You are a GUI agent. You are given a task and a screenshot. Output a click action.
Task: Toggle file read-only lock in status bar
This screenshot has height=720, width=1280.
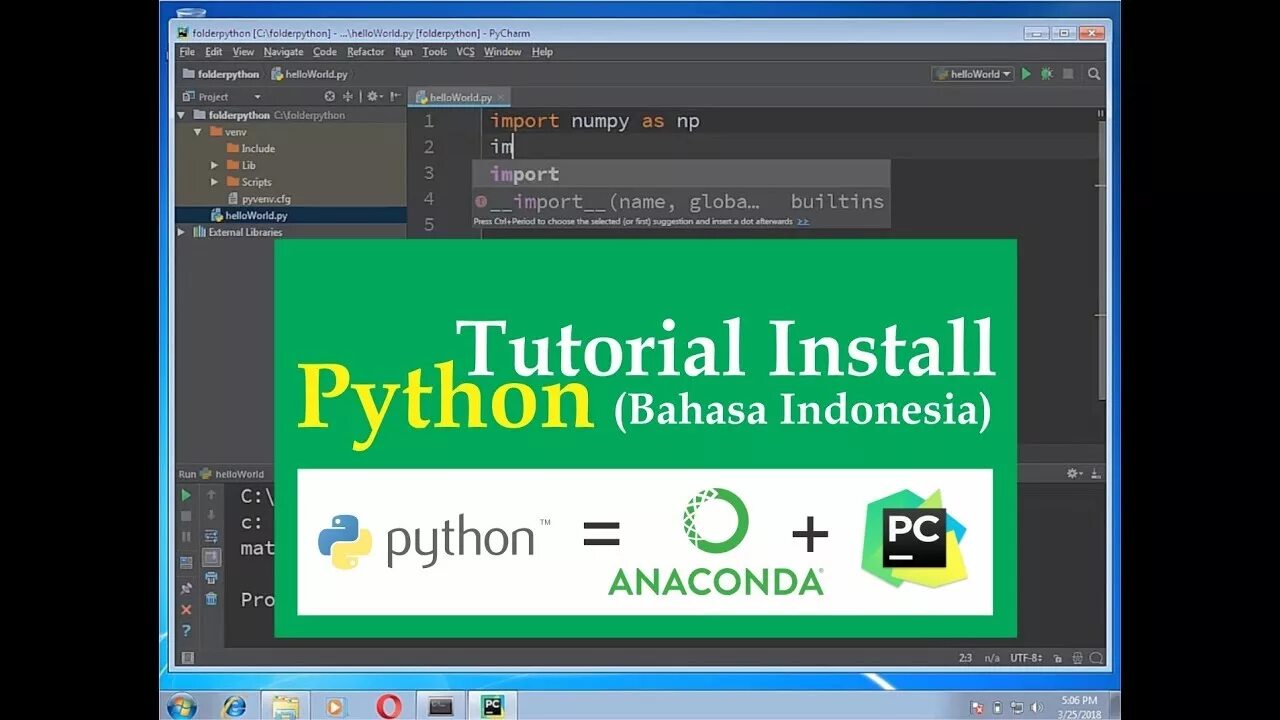1056,658
